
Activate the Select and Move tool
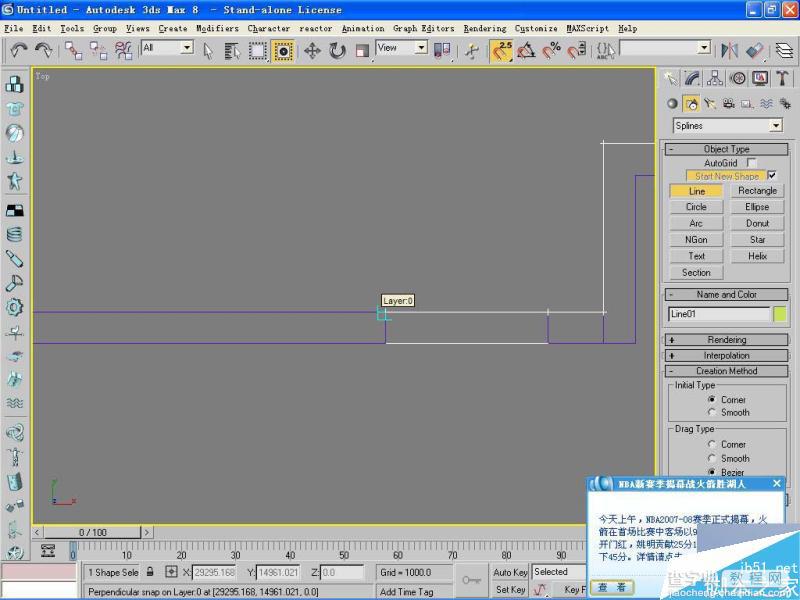[x=312, y=51]
